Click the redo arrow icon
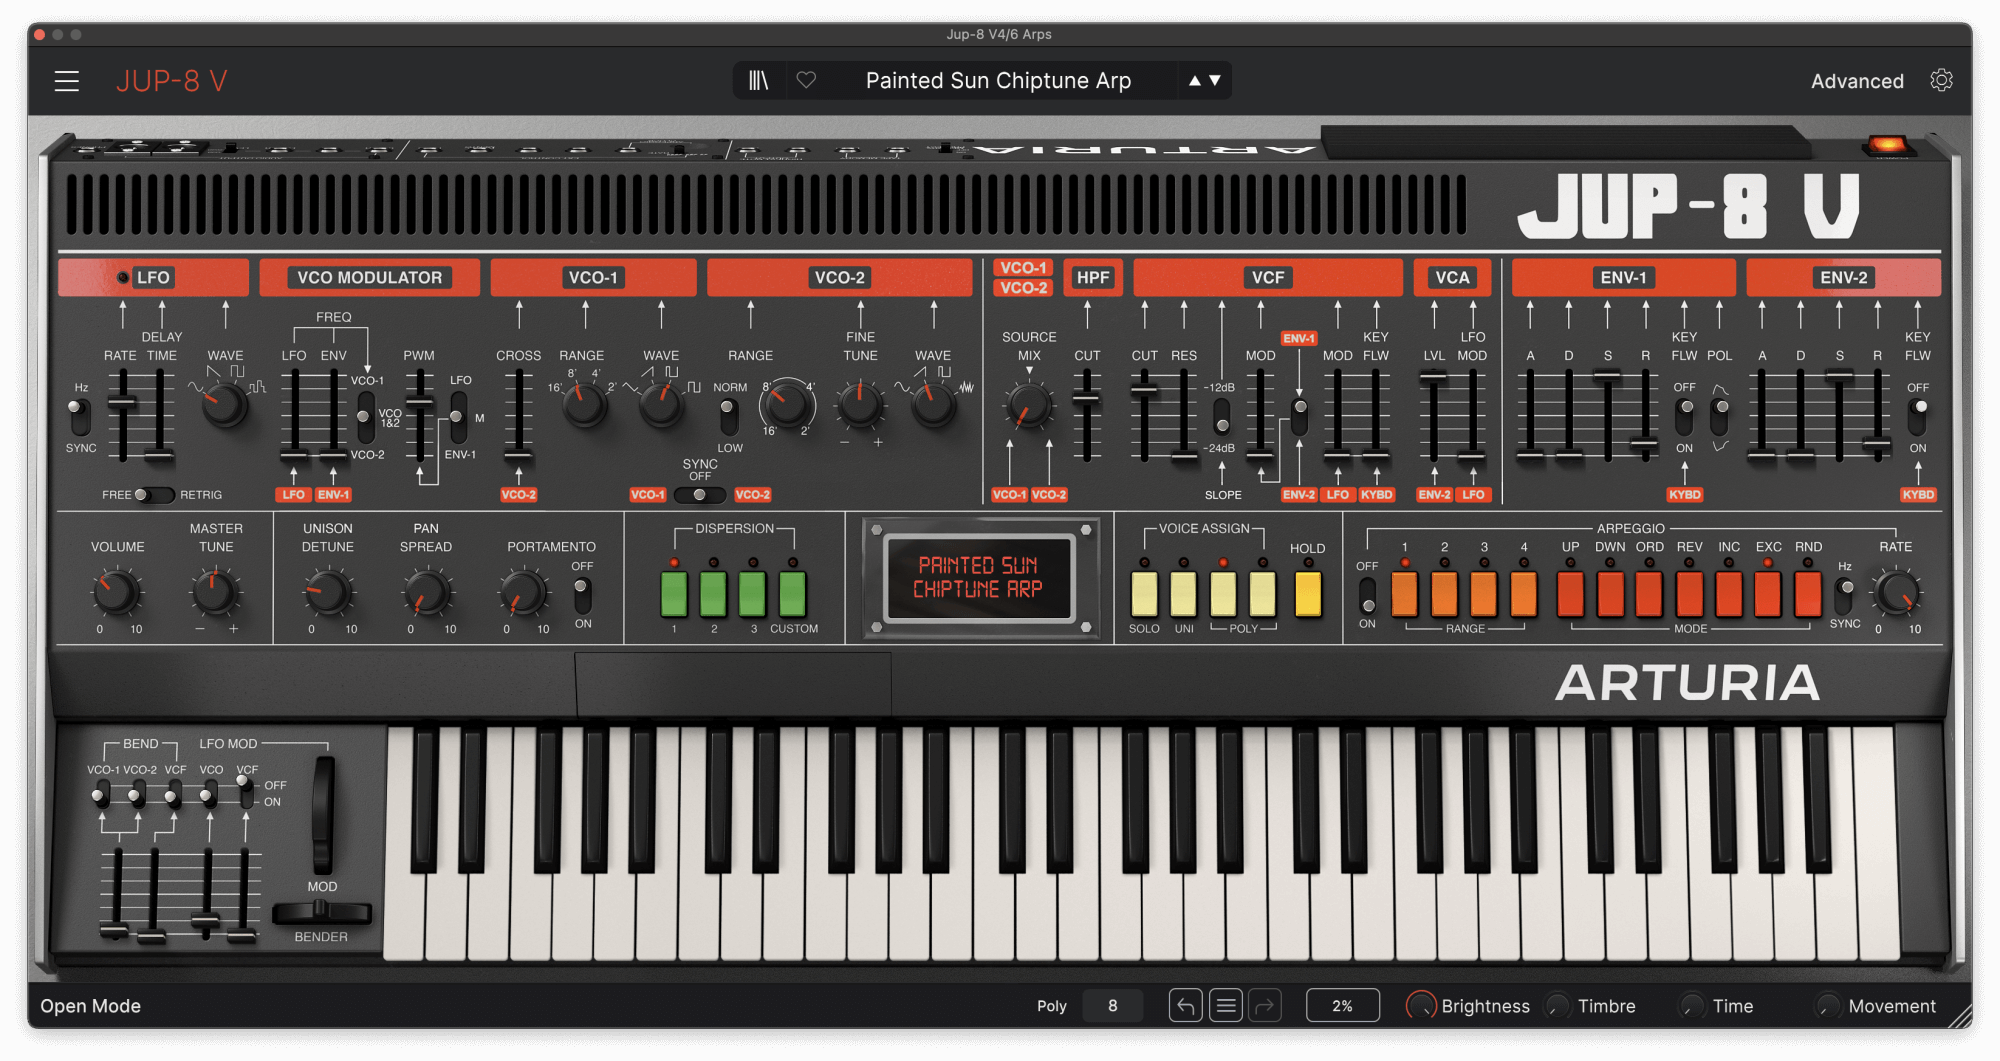Viewport: 2000px width, 1061px height. click(x=1265, y=1005)
